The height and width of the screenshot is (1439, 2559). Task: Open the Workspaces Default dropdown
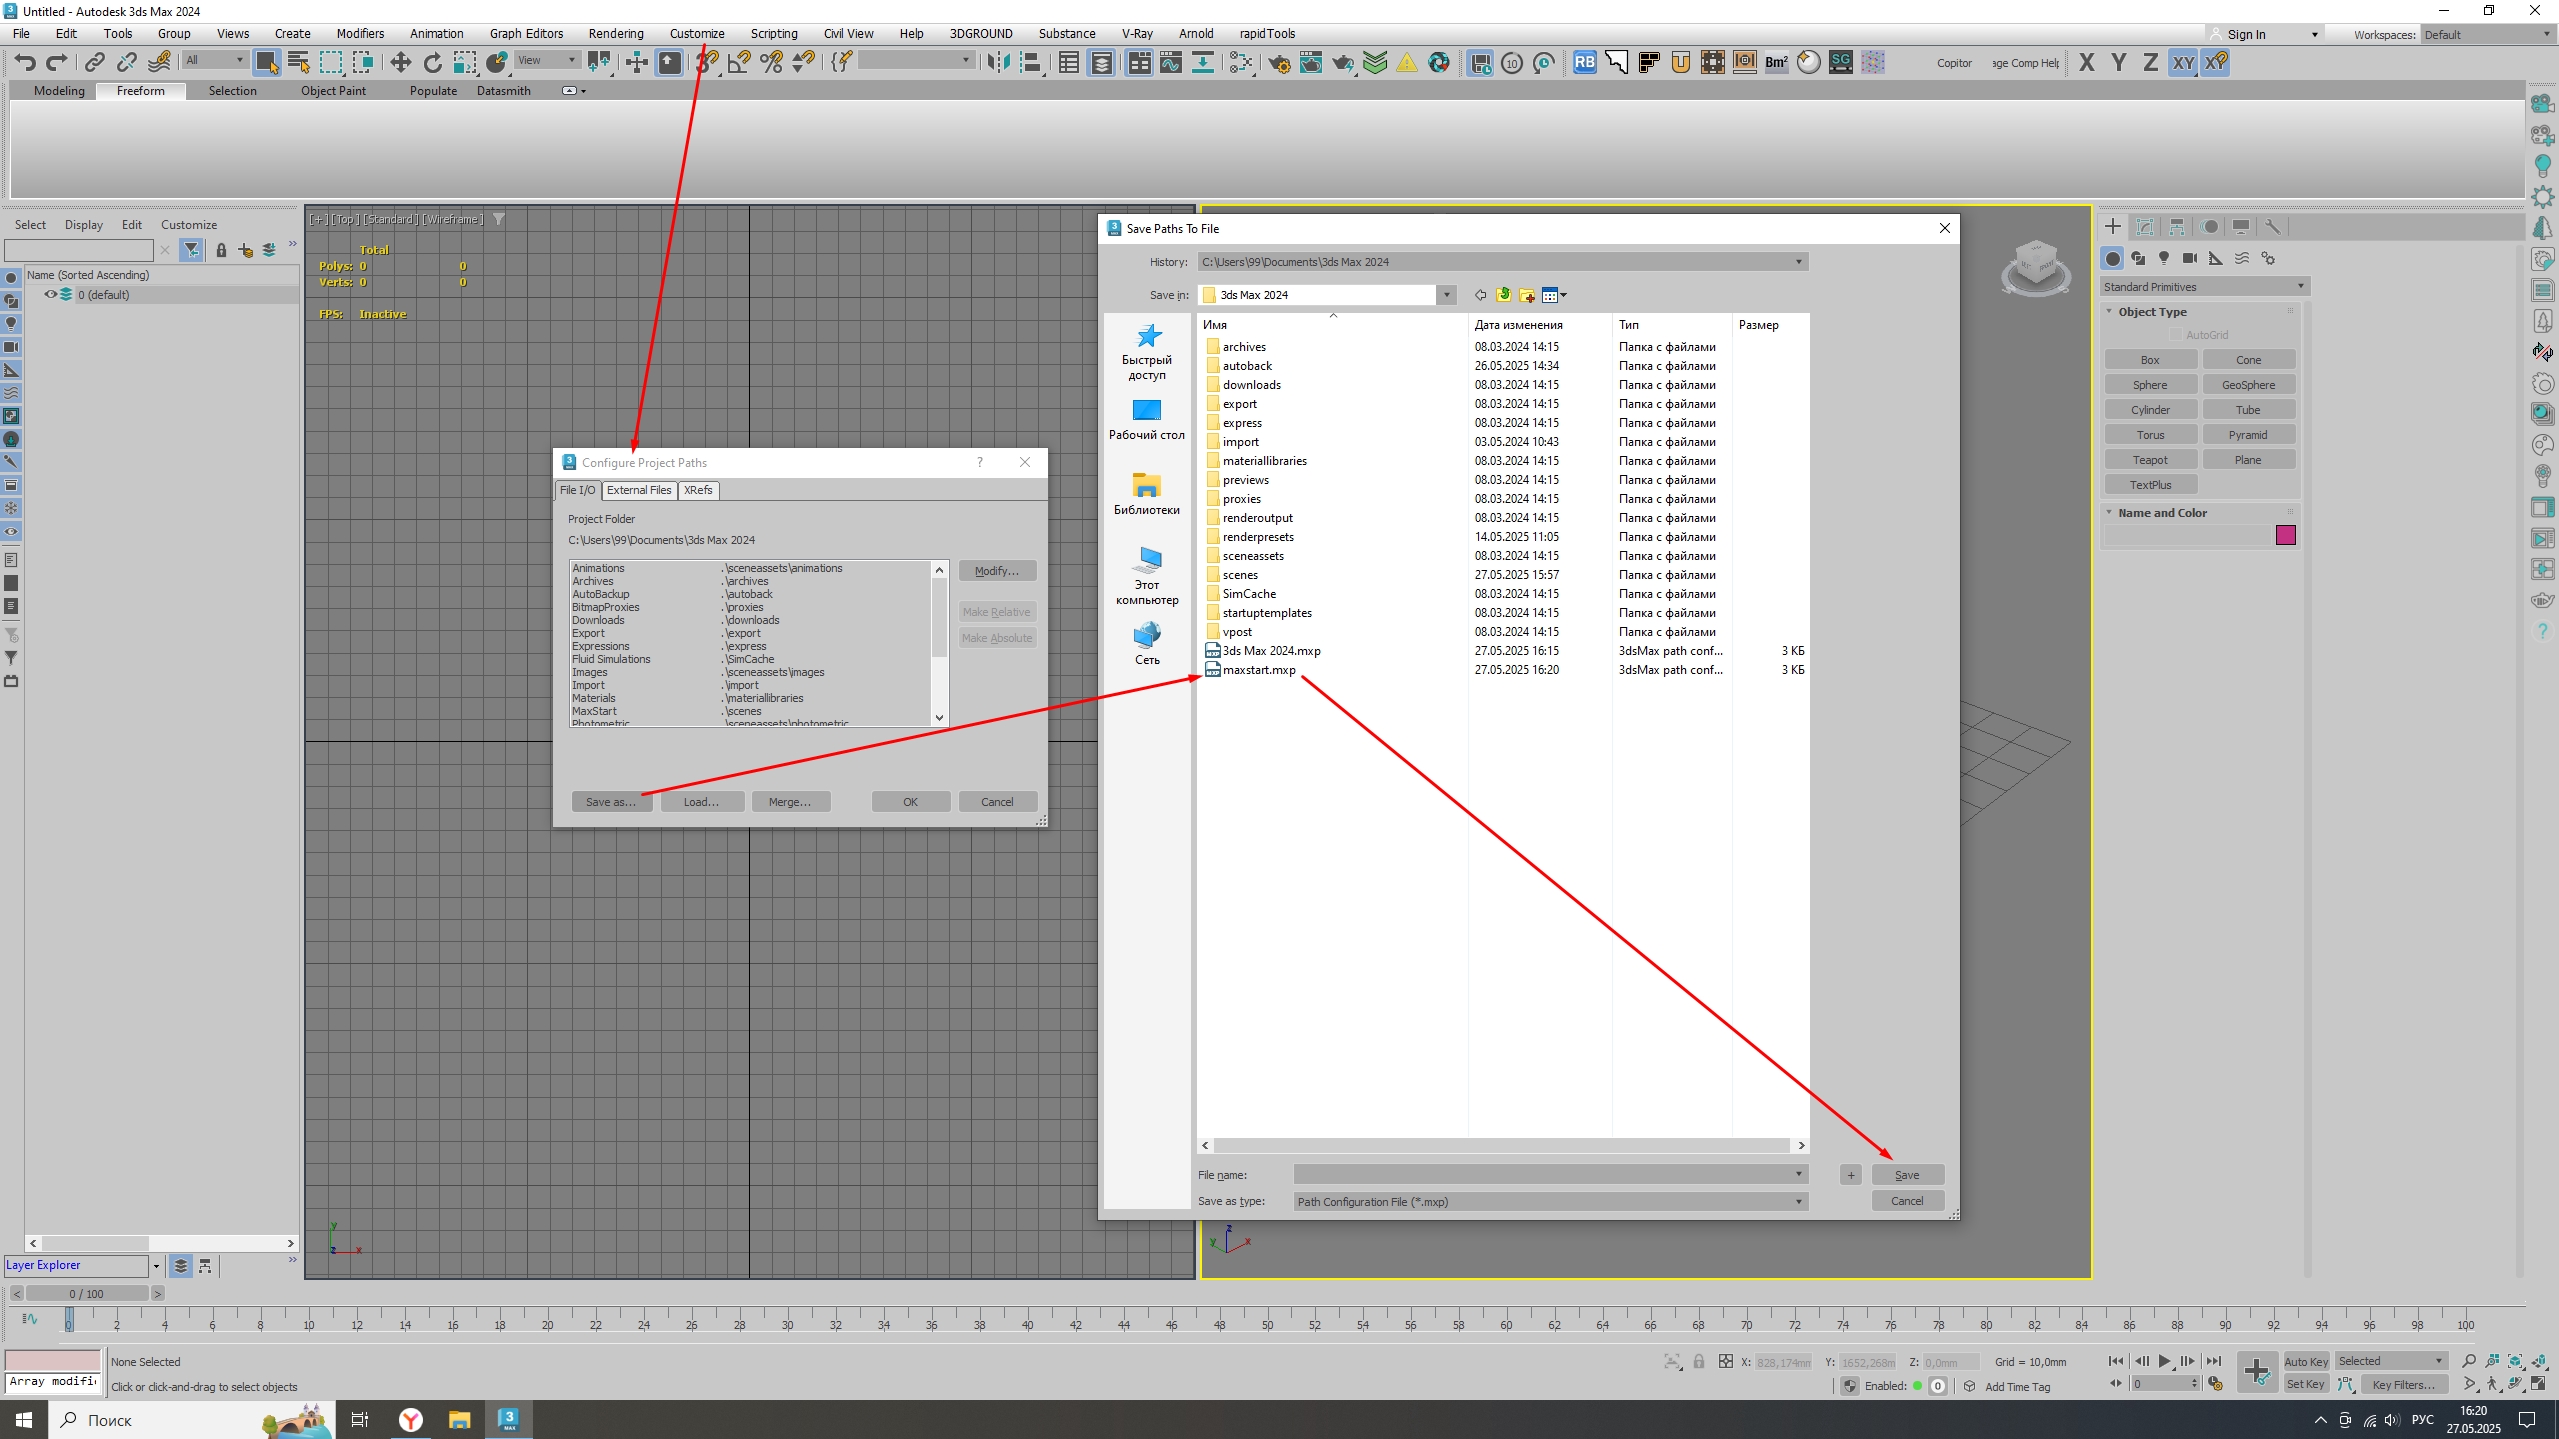2488,34
